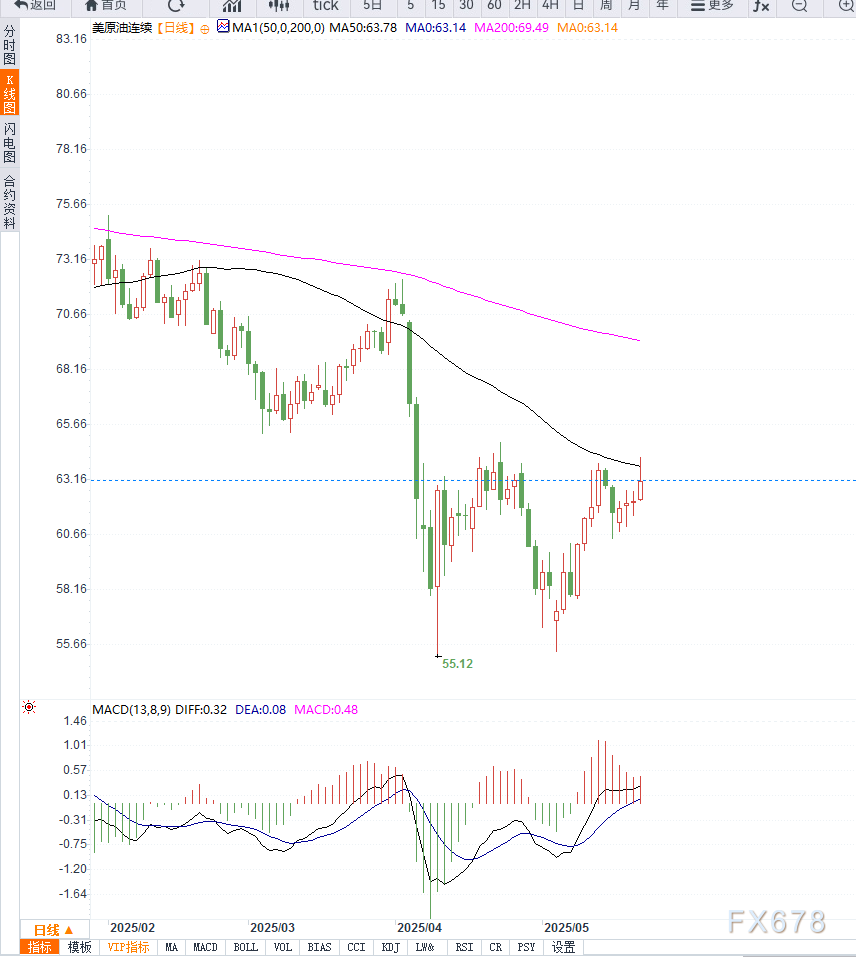
Task: Refresh the chart with the reload icon
Action: pyautogui.click(x=176, y=6)
